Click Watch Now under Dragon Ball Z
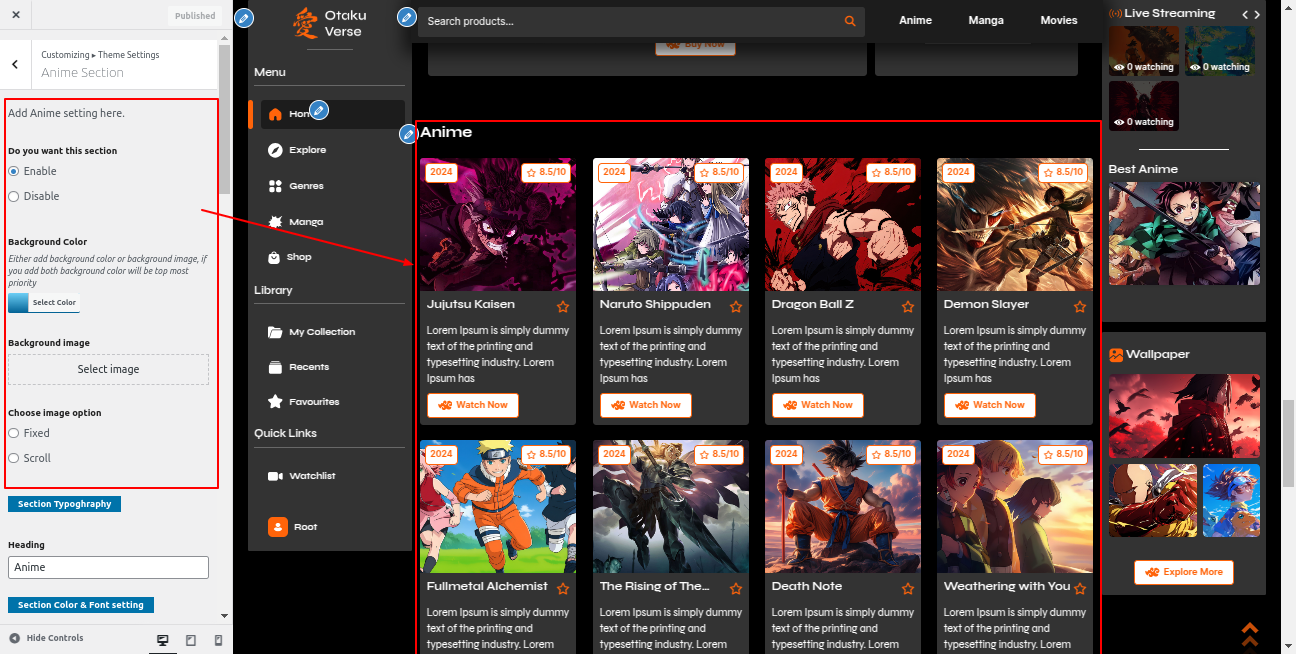This screenshot has height=654, width=1296. click(817, 405)
